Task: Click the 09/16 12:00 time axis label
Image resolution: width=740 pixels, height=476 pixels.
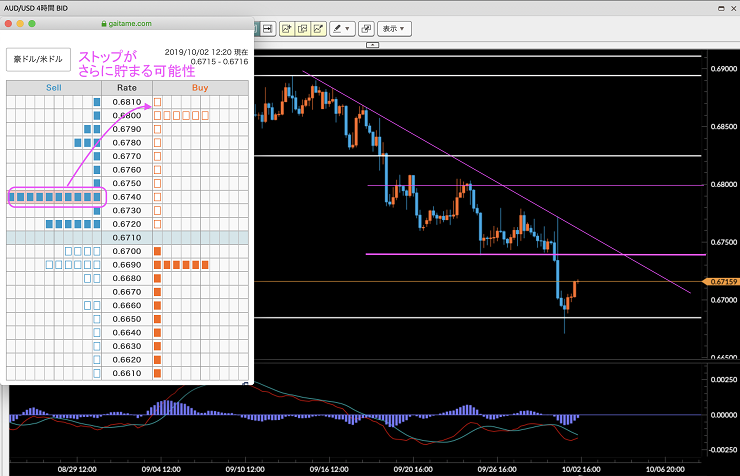Action: tap(329, 469)
